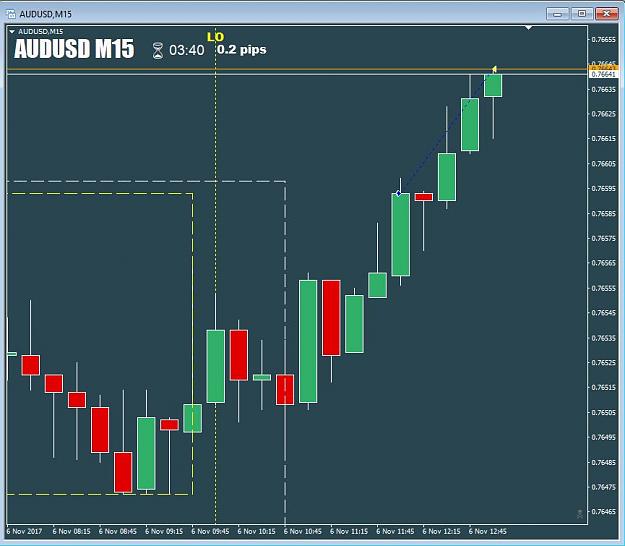
Task: Click the 0.76605 price on the axis
Action: point(603,164)
